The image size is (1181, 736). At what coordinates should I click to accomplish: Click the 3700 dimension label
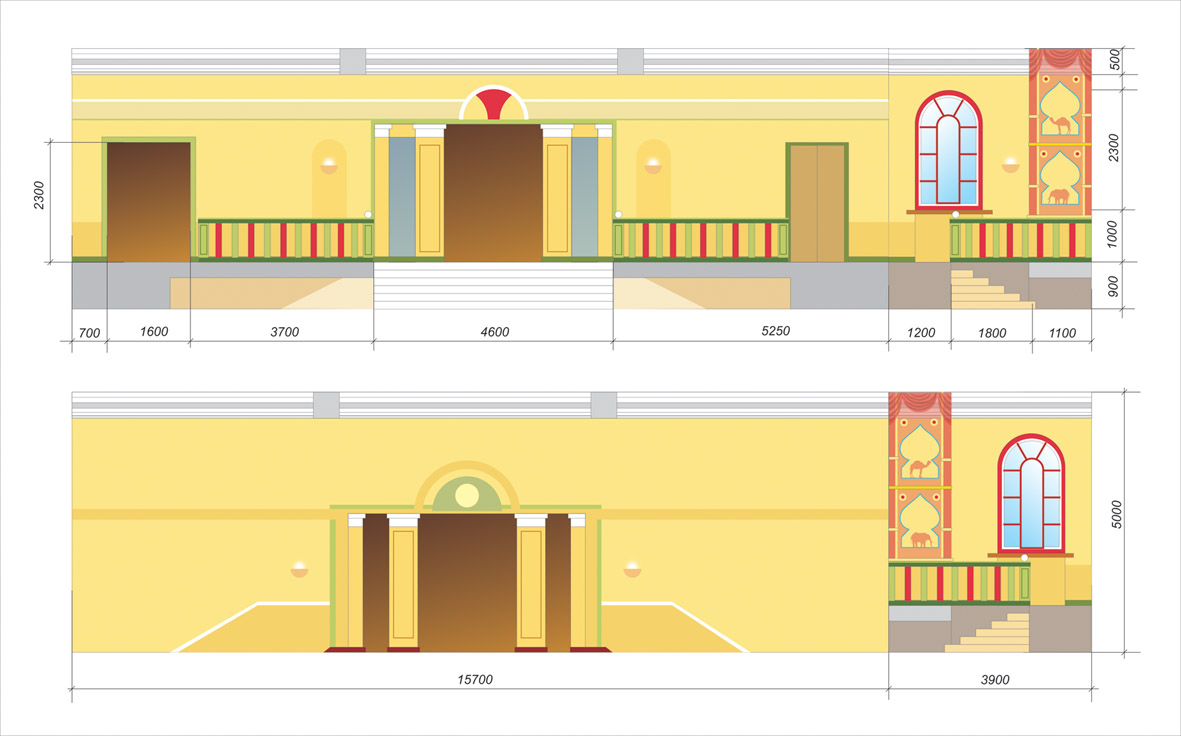pyautogui.click(x=283, y=332)
